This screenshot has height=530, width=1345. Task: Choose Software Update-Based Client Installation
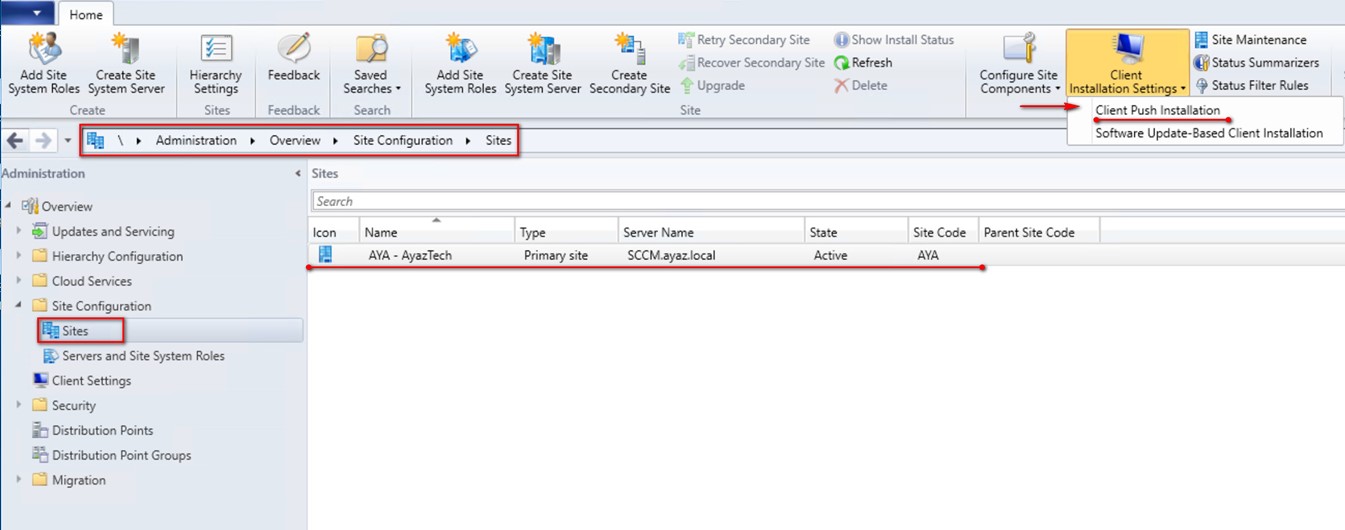(x=1209, y=133)
